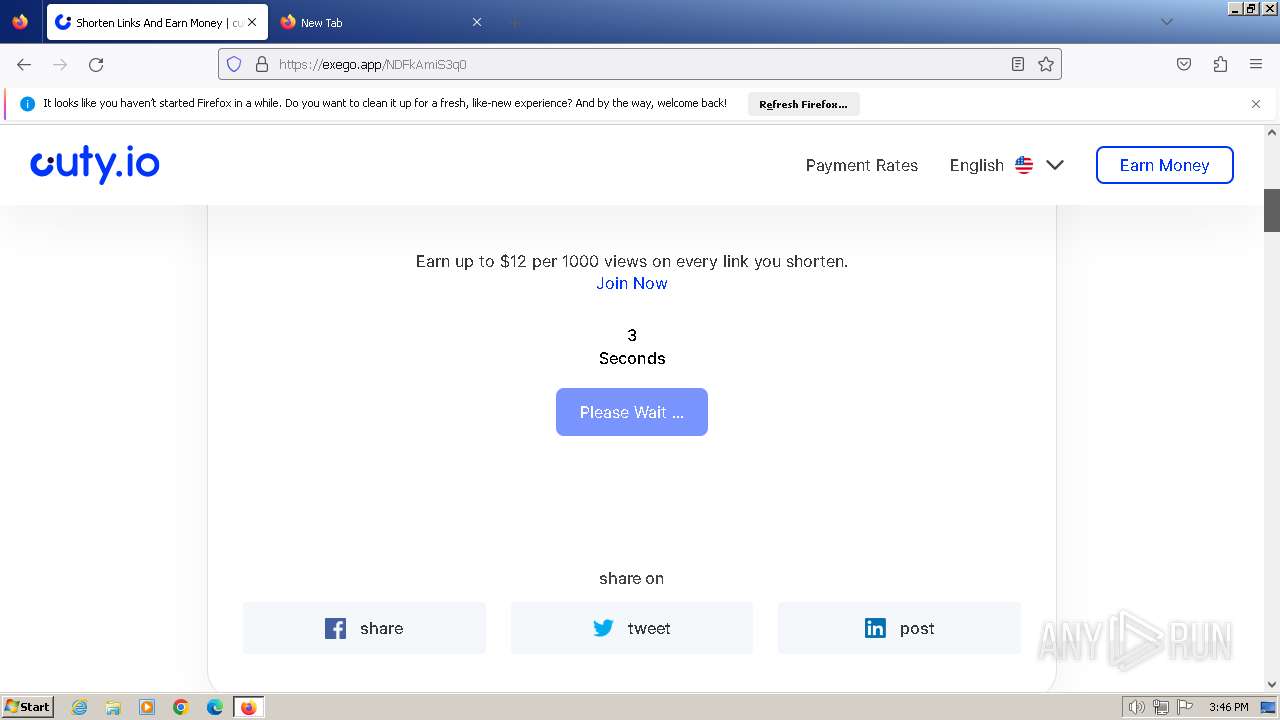The width and height of the screenshot is (1280, 720).
Task: Follow the Join Now link
Action: tap(632, 283)
